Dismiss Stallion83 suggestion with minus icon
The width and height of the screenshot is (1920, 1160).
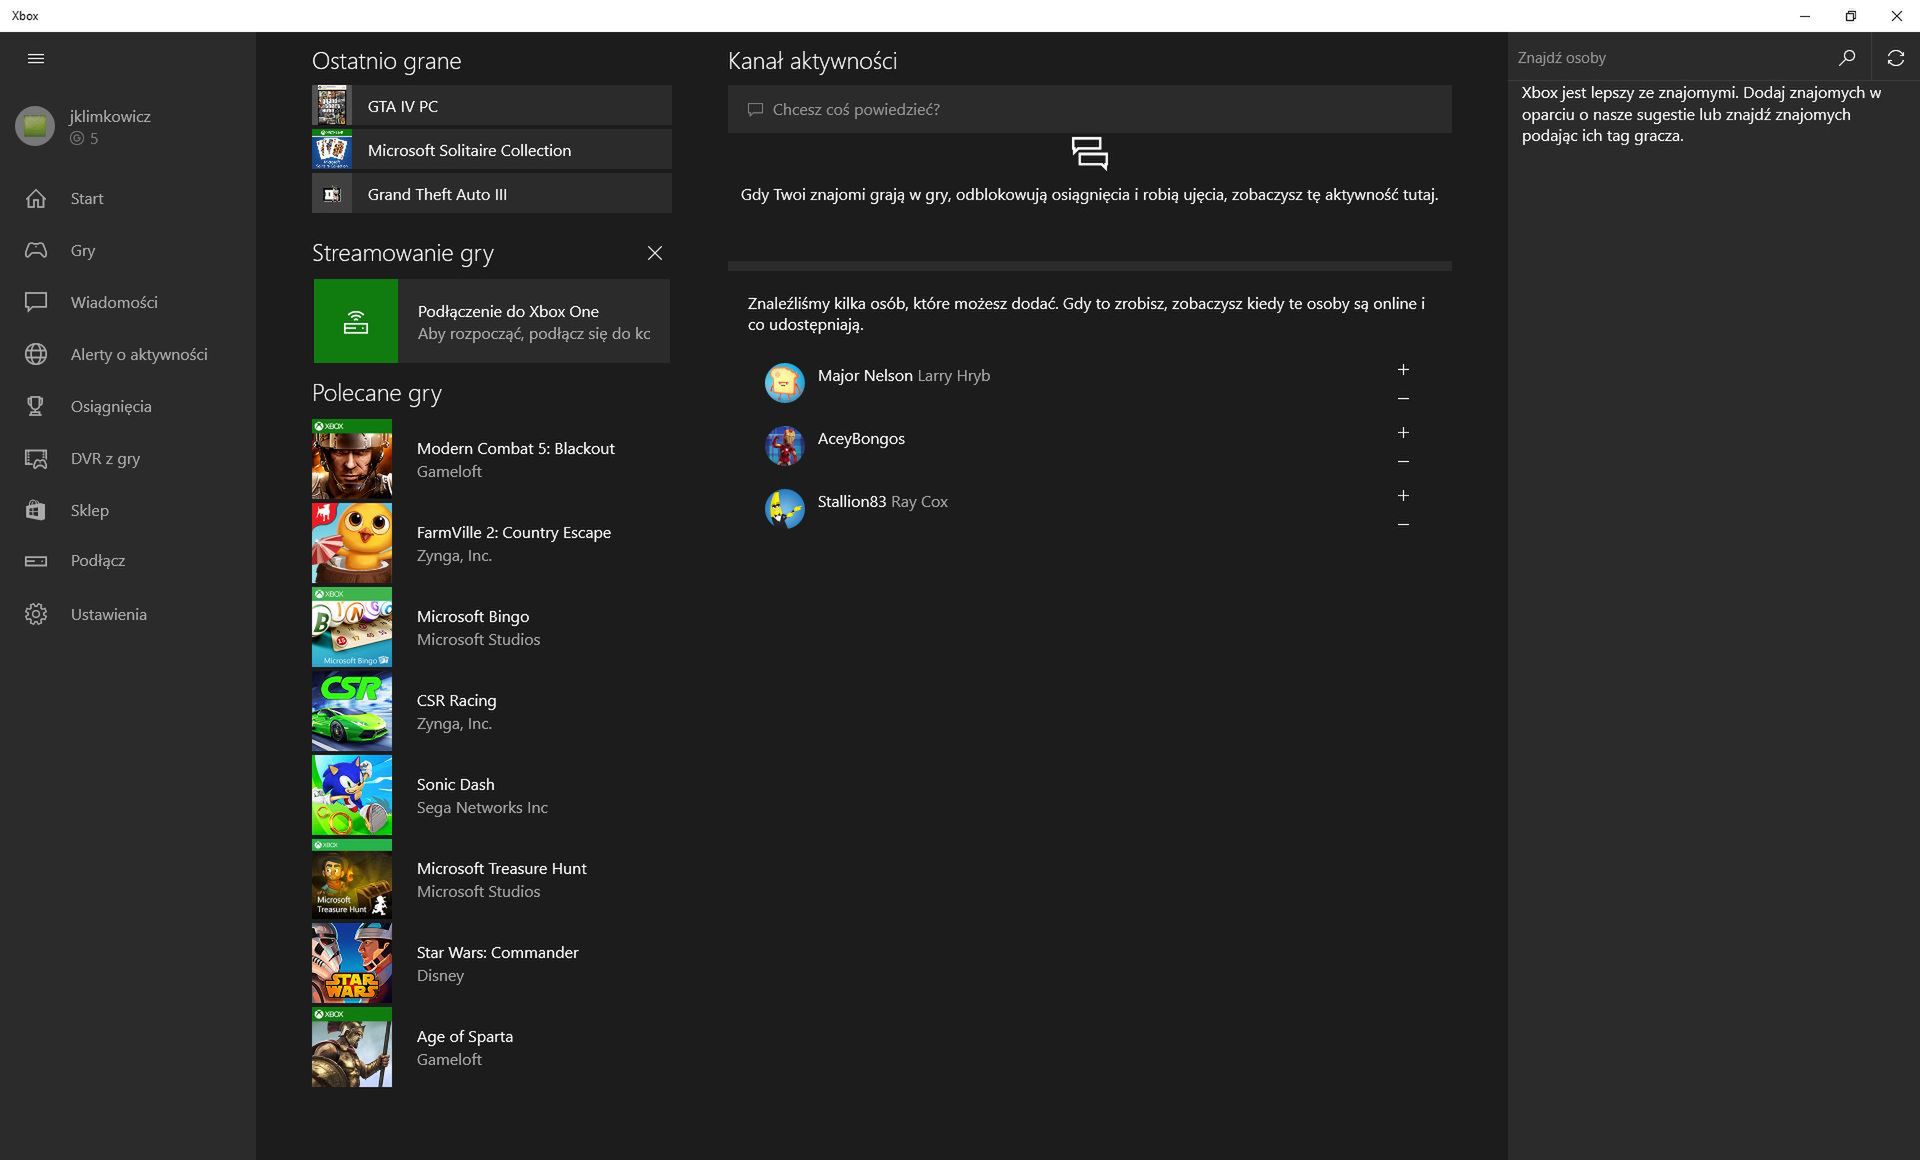pyautogui.click(x=1403, y=525)
